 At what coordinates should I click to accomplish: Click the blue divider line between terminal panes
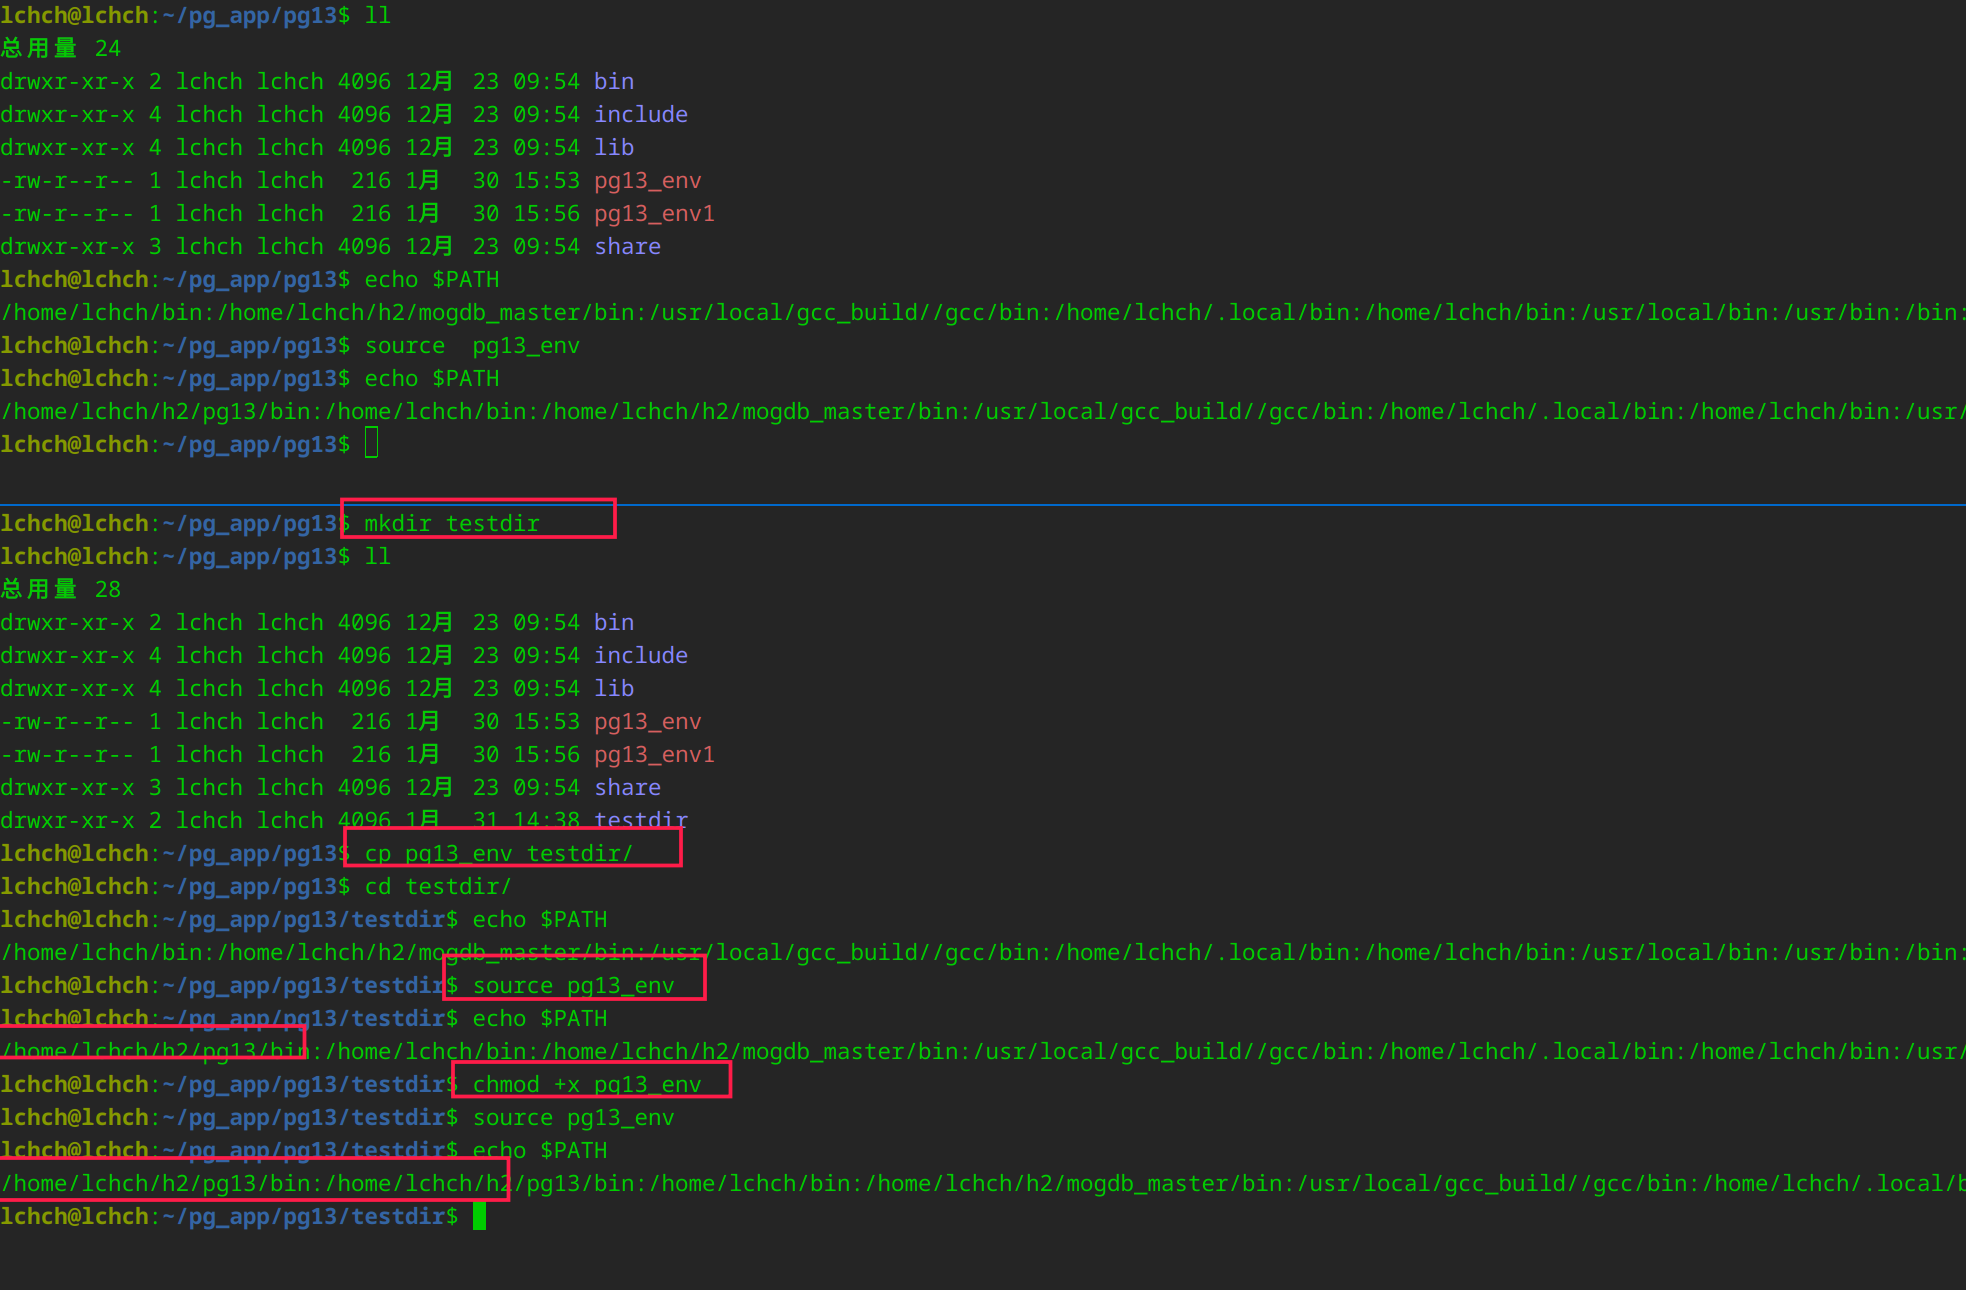983,505
